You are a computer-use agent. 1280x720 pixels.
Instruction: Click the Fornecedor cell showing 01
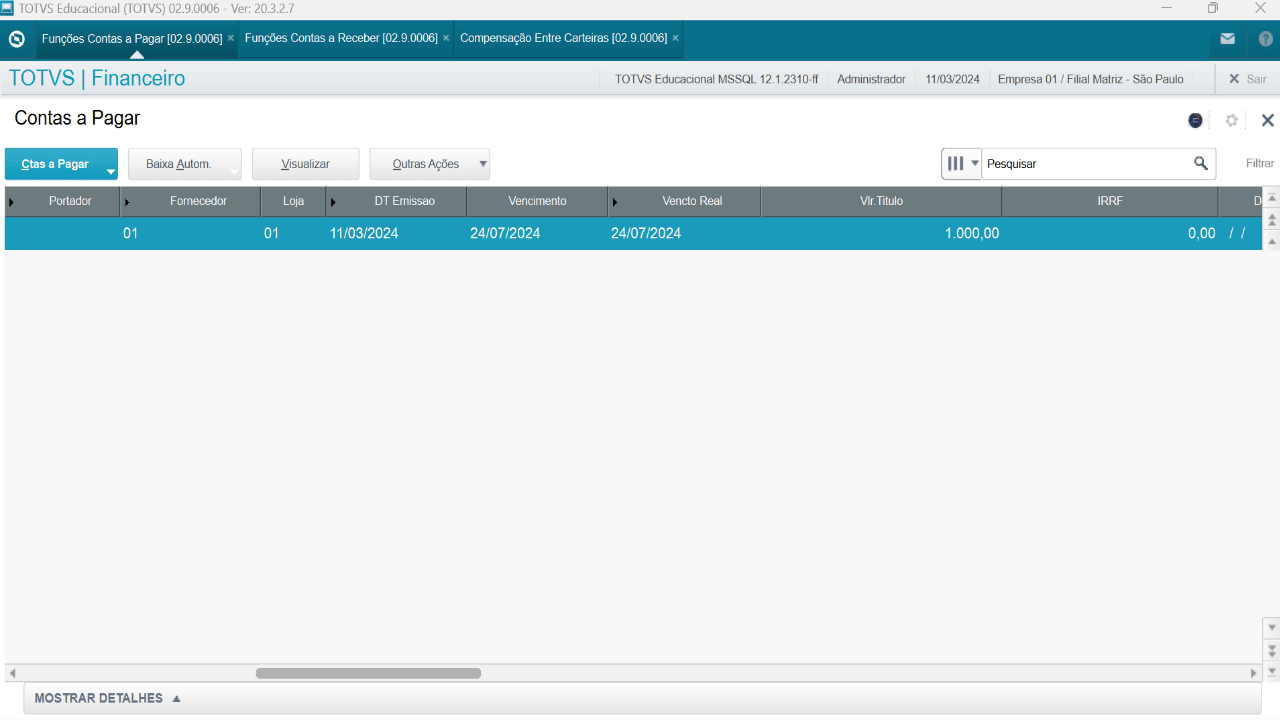(190, 233)
